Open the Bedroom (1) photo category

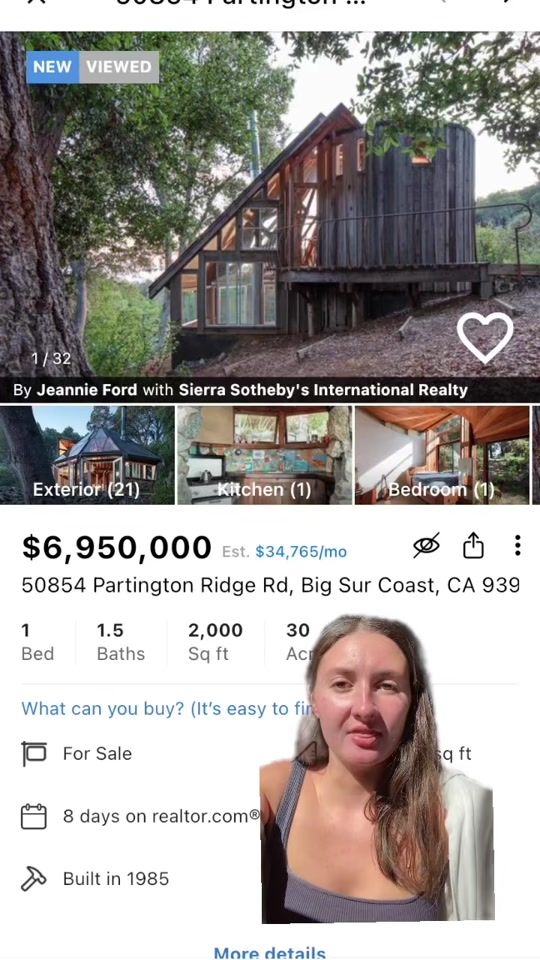pyautogui.click(x=443, y=455)
